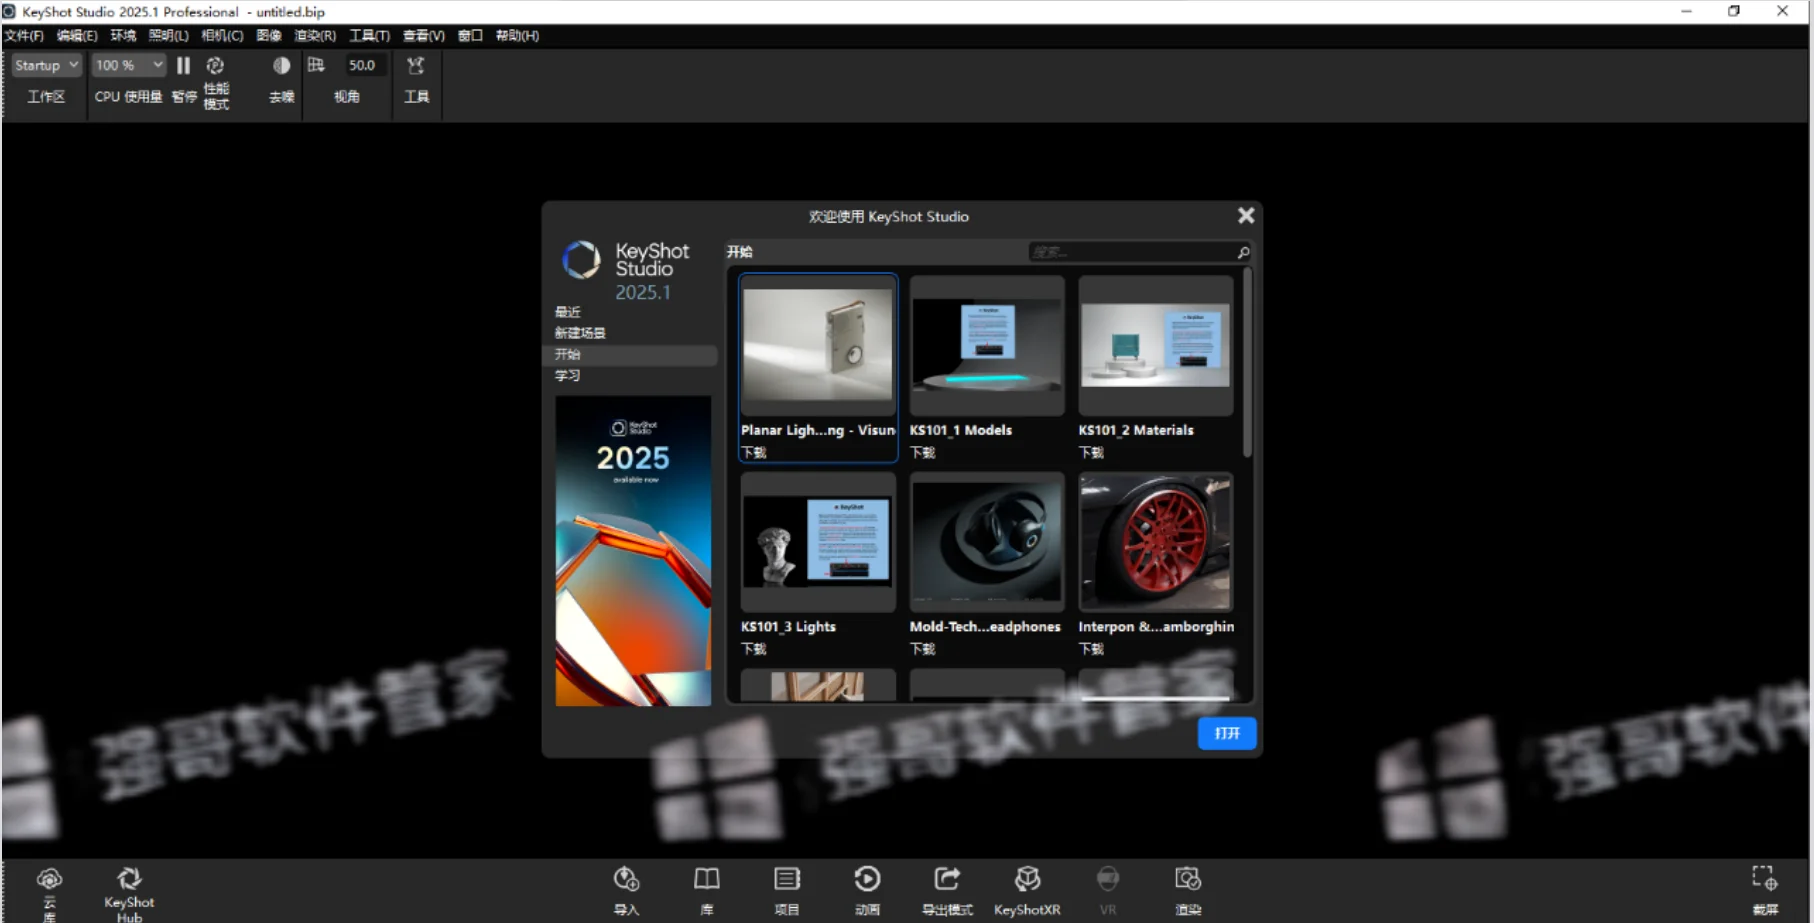The width and height of the screenshot is (1814, 923).
Task: Open the Tools icon in the toolbar
Action: click(x=416, y=66)
